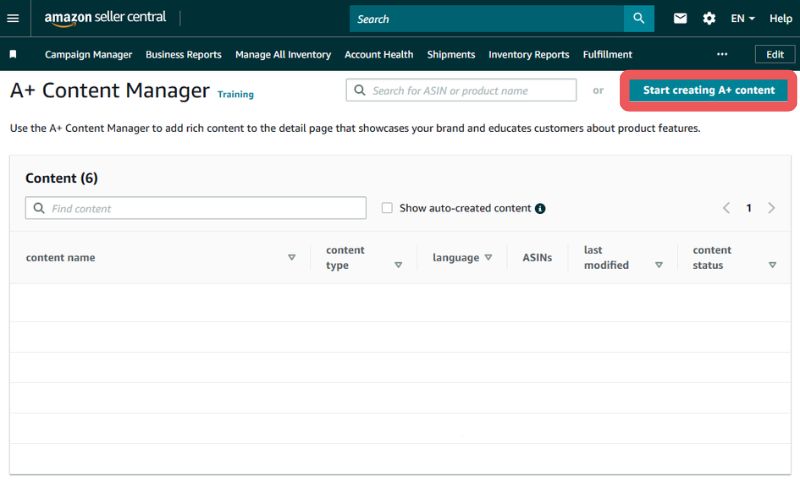This screenshot has width=800, height=500.
Task: Click page number 1 in pagination
Action: pyautogui.click(x=749, y=208)
